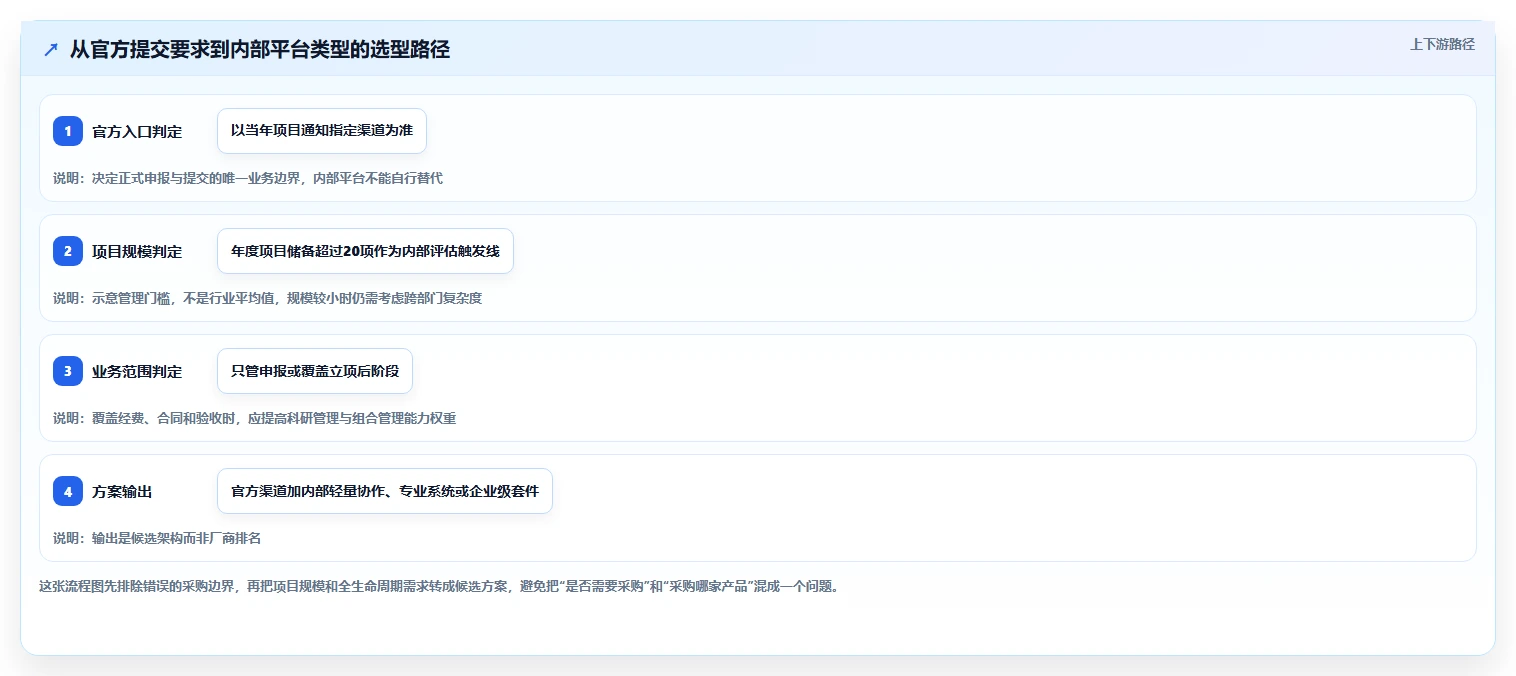This screenshot has height=676, width=1516.
Task: Click the title 从官方提交要求到内部平台类型的选型路径
Action: click(x=260, y=49)
